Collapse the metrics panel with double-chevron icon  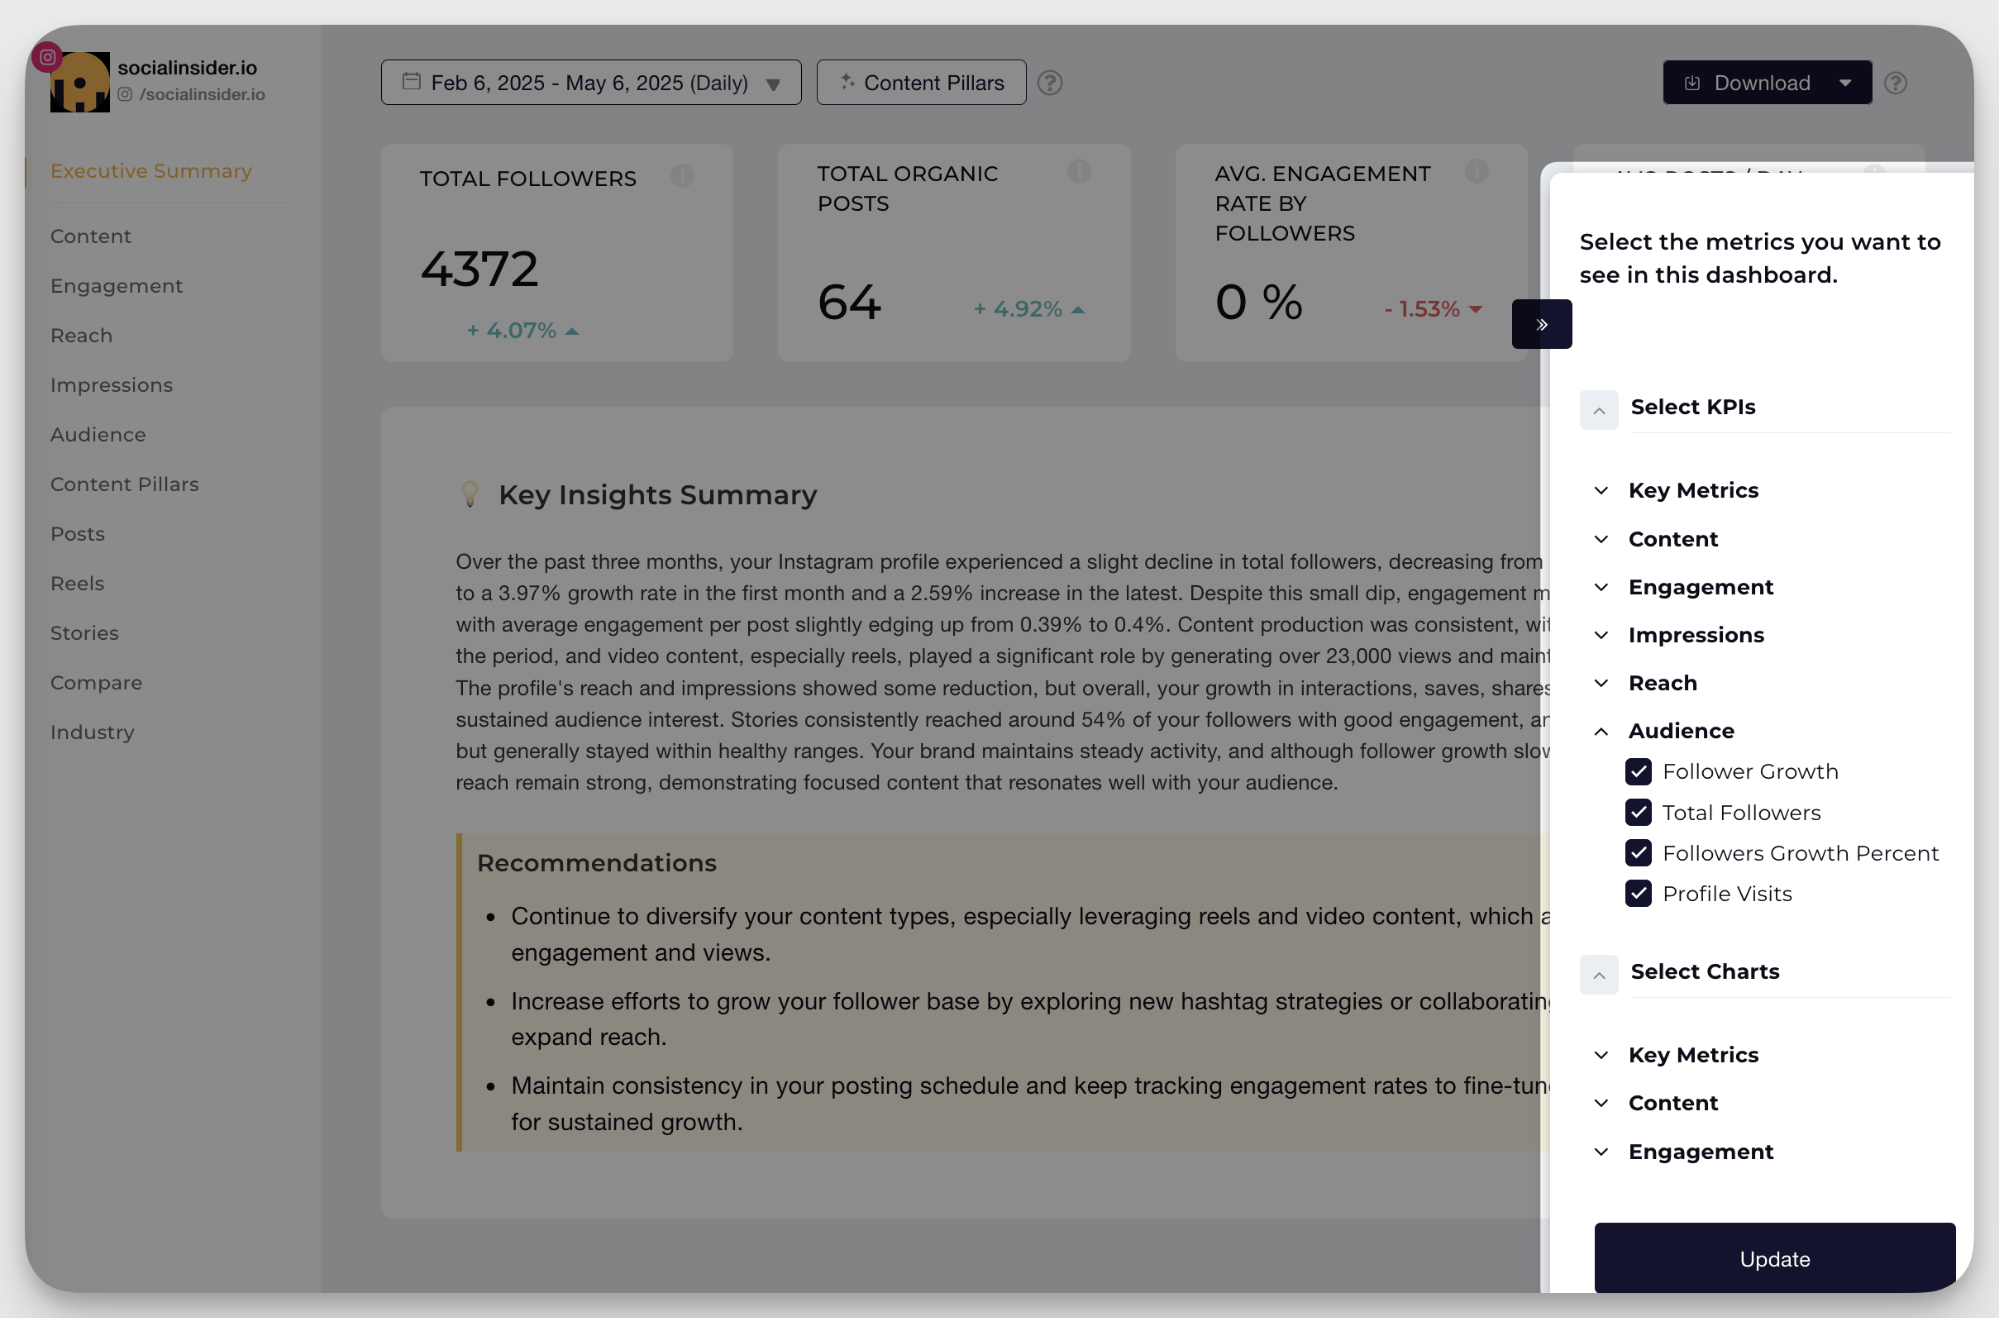1541,323
